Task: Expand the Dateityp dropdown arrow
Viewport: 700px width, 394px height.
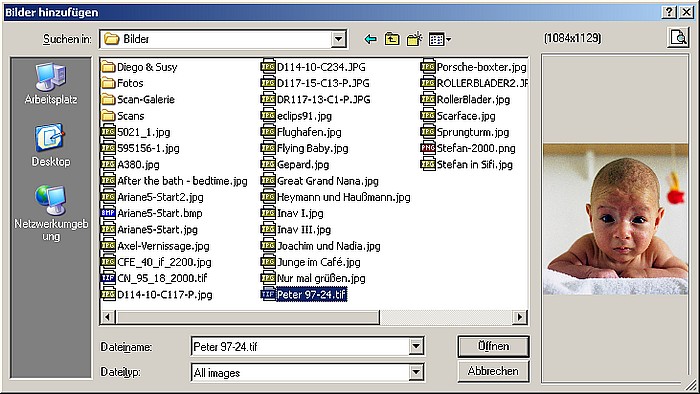Action: (416, 372)
